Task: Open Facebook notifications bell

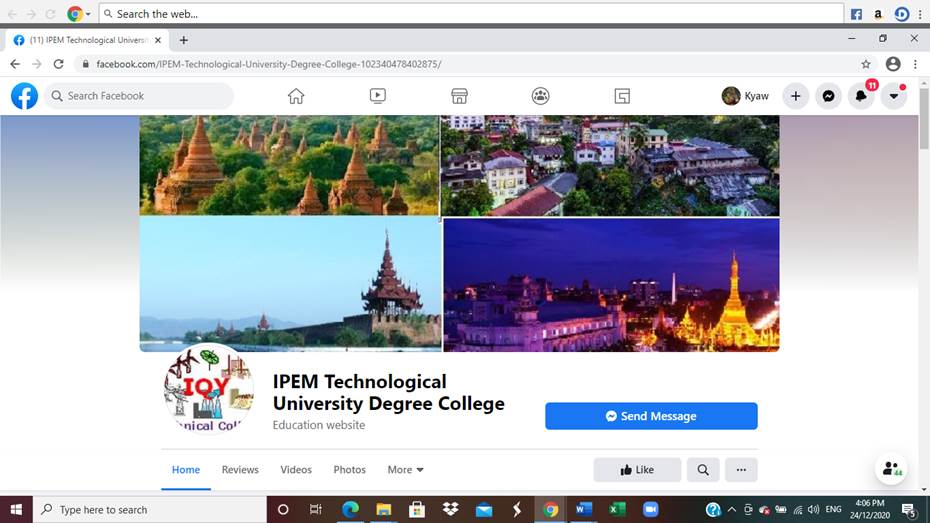Action: [x=861, y=96]
